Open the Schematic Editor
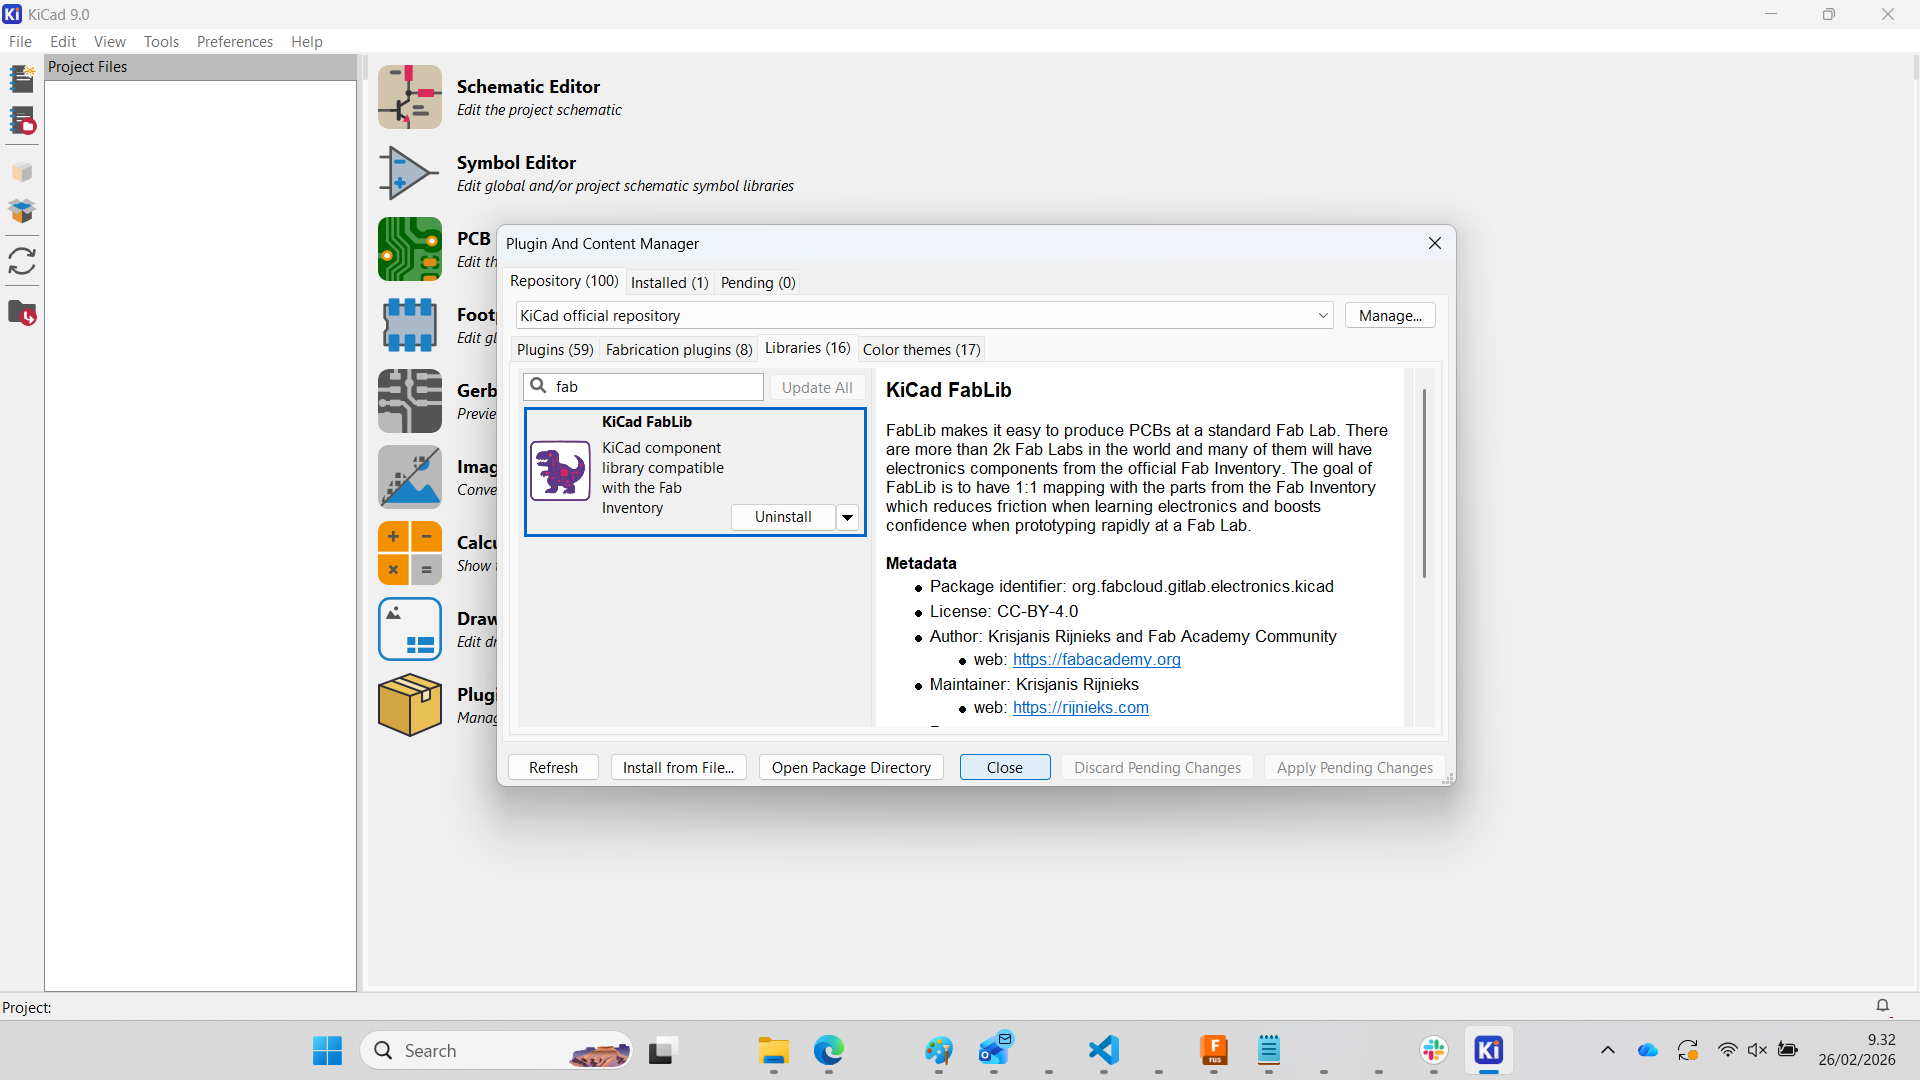The width and height of the screenshot is (1920, 1080). coord(410,97)
